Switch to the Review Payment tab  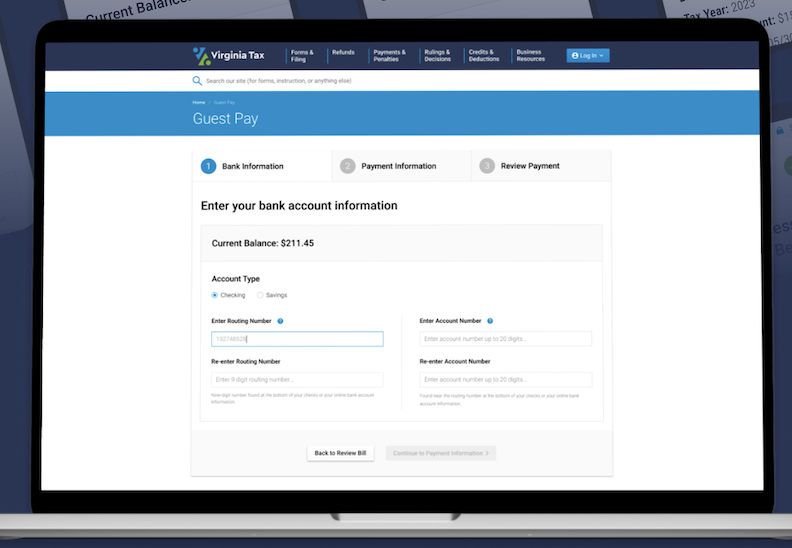click(x=530, y=166)
